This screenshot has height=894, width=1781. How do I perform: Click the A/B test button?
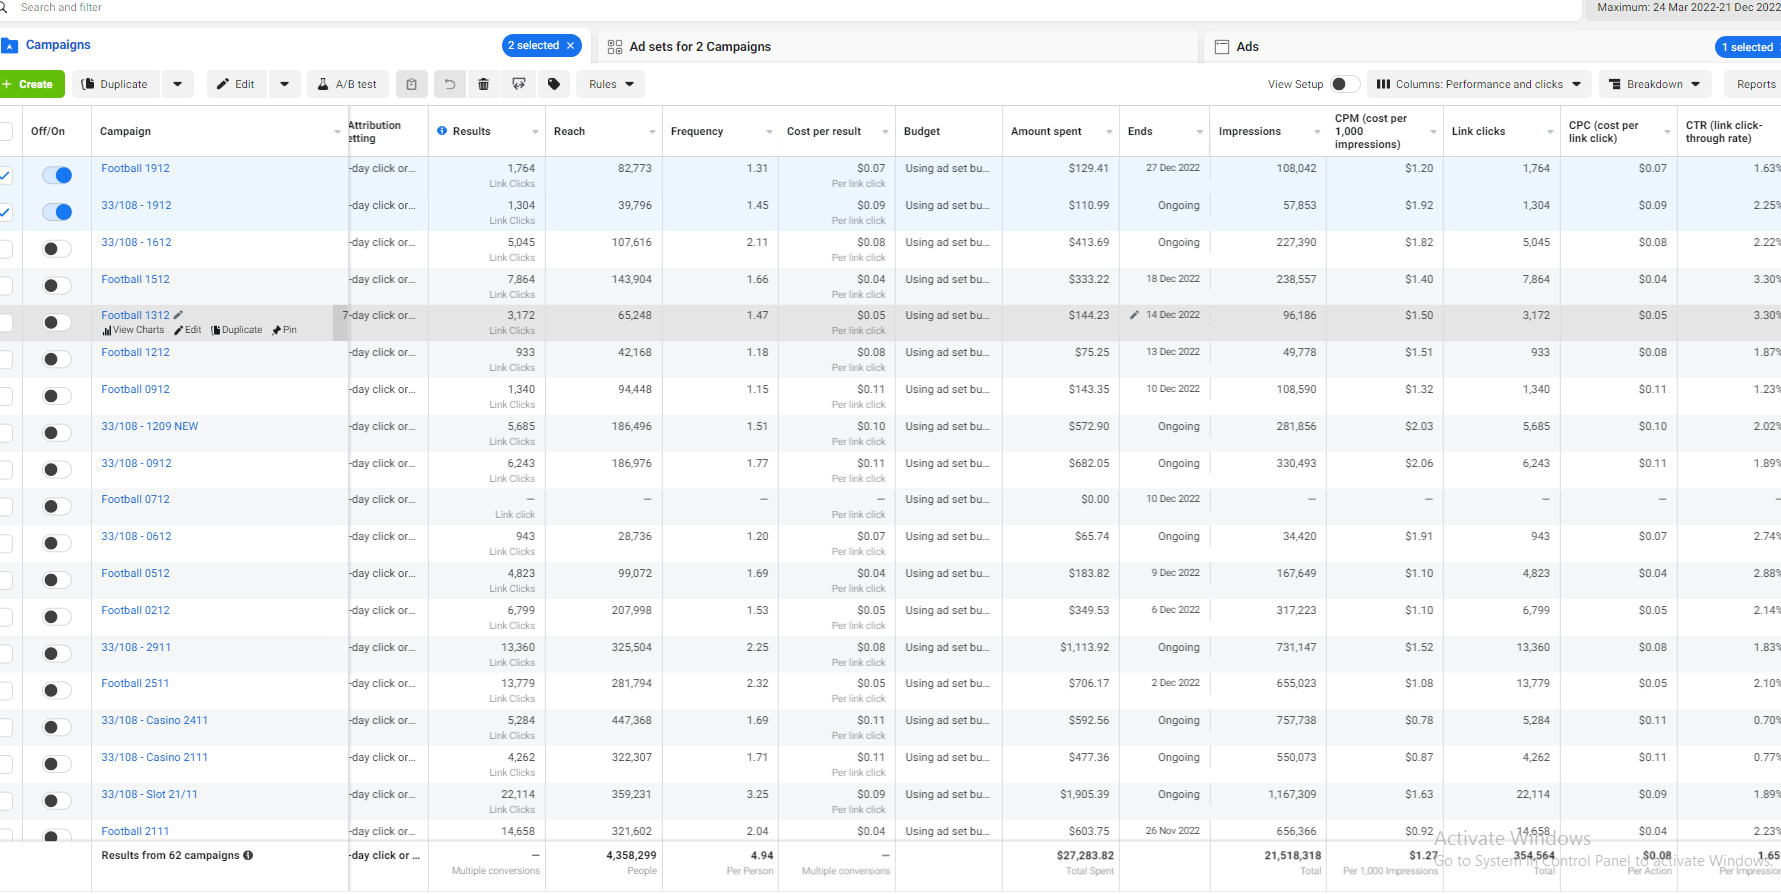(x=347, y=84)
